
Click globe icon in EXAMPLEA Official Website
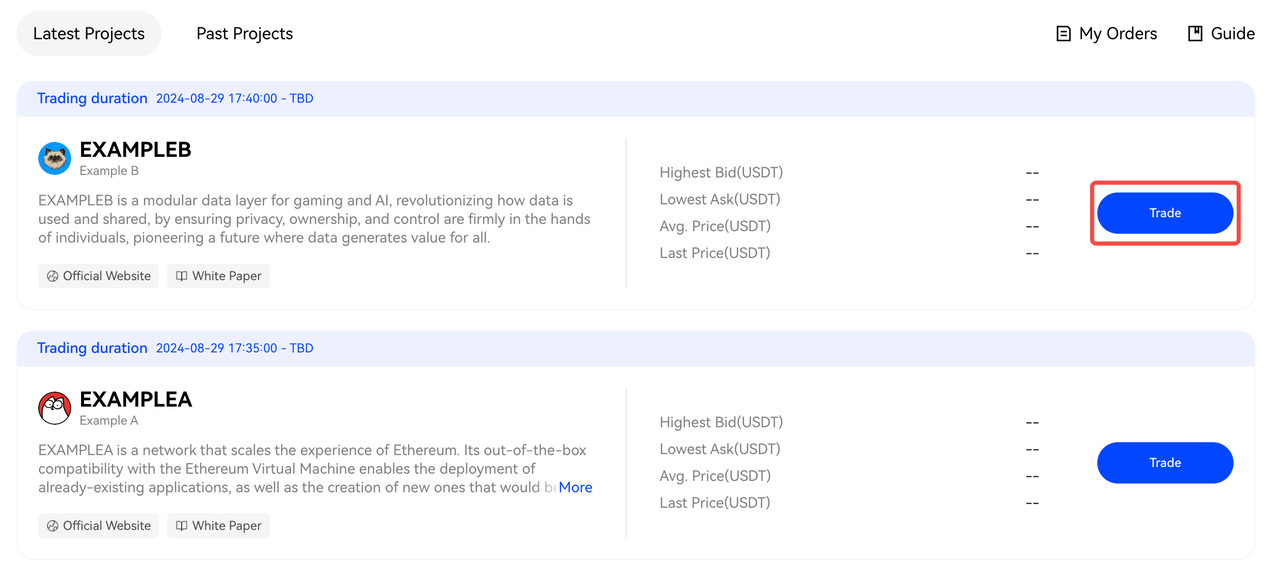(53, 526)
